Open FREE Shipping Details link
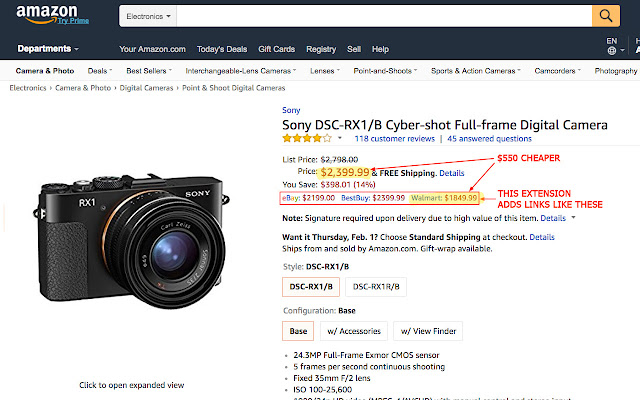 click(x=451, y=173)
